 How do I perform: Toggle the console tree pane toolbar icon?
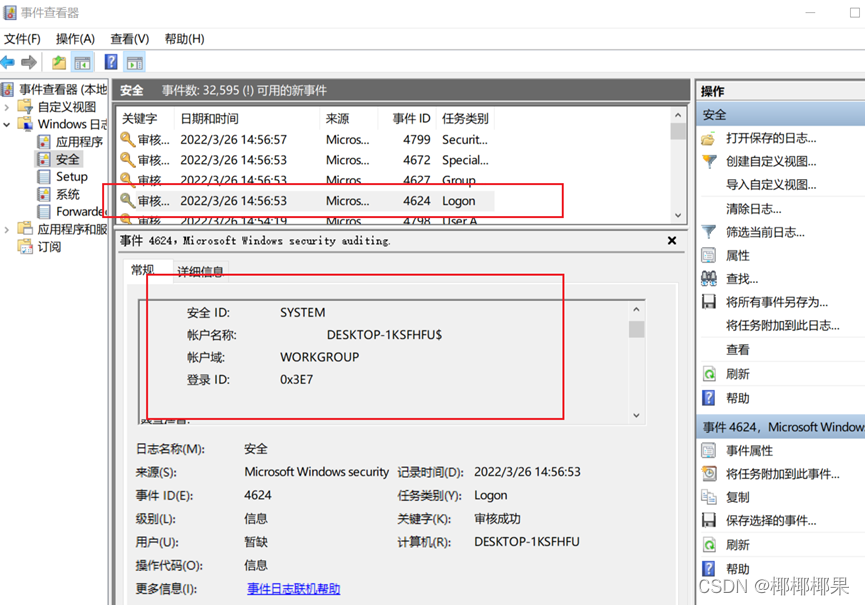[x=83, y=62]
